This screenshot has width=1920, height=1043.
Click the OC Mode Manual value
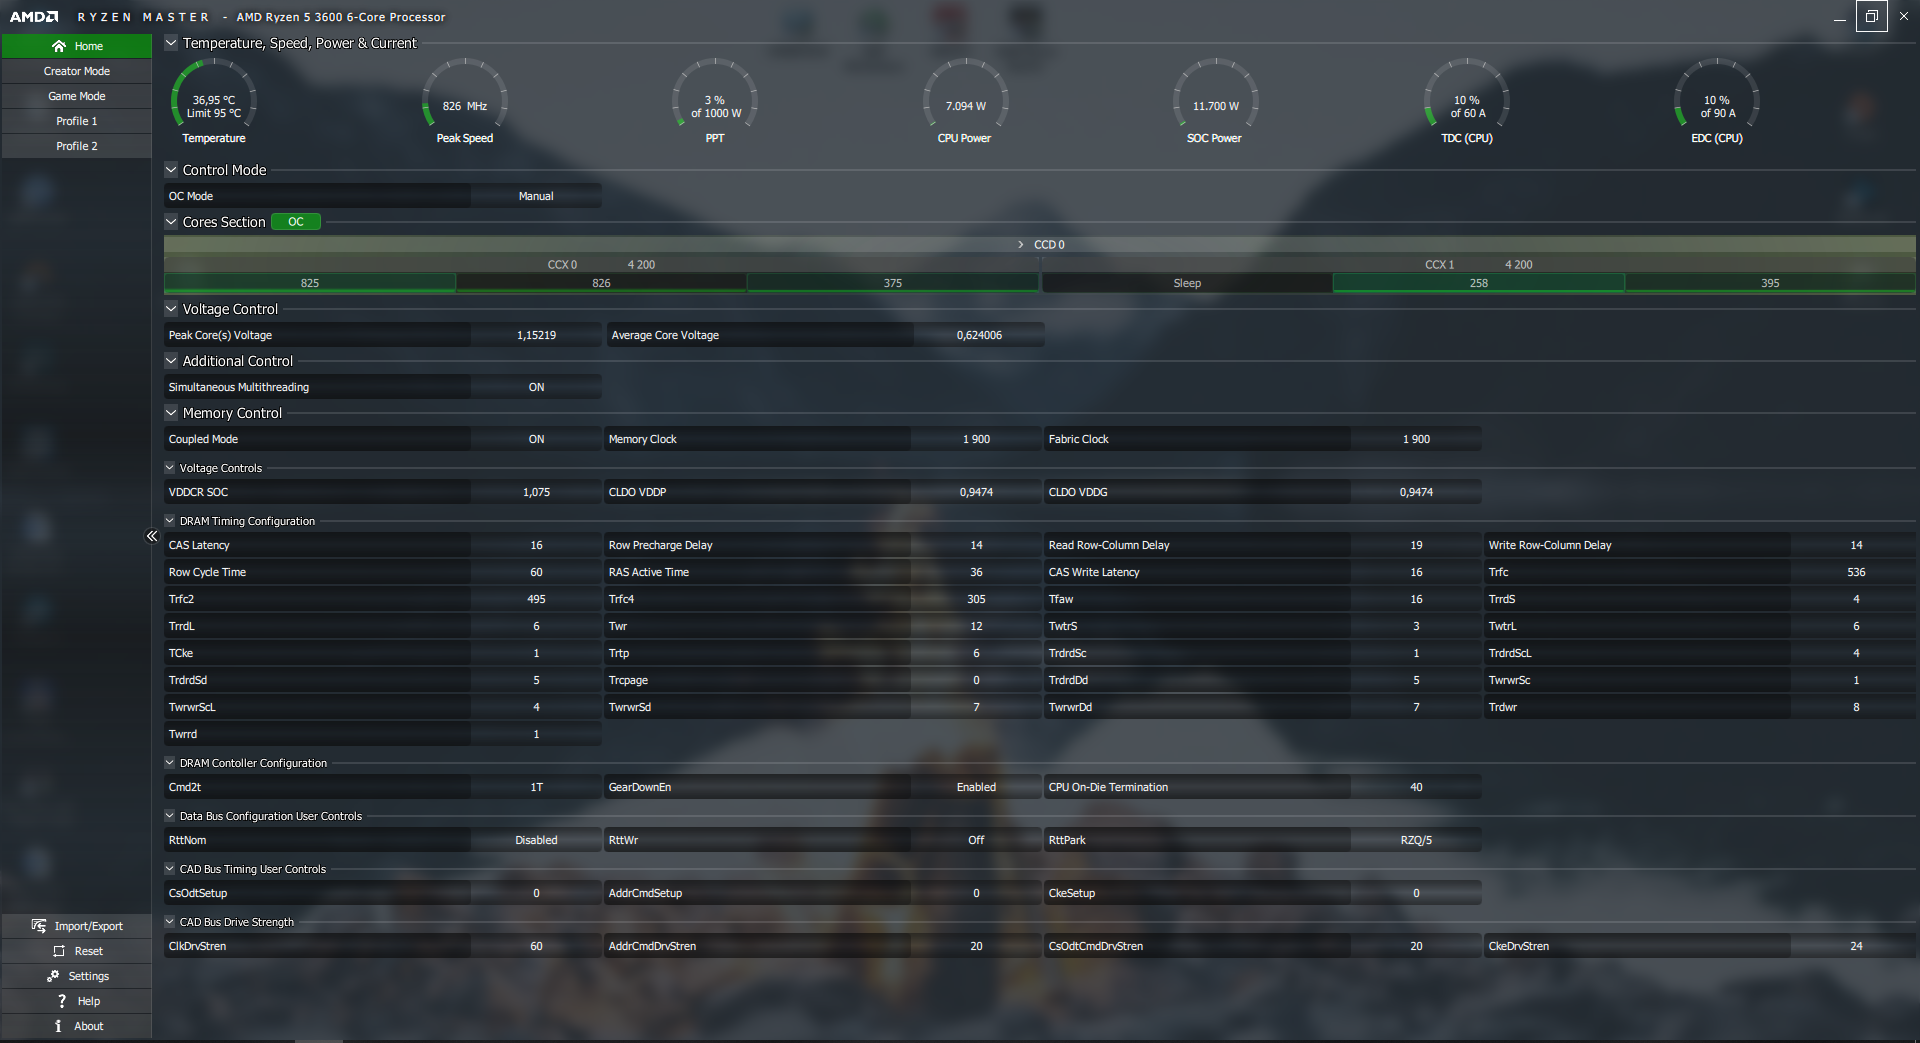point(536,196)
